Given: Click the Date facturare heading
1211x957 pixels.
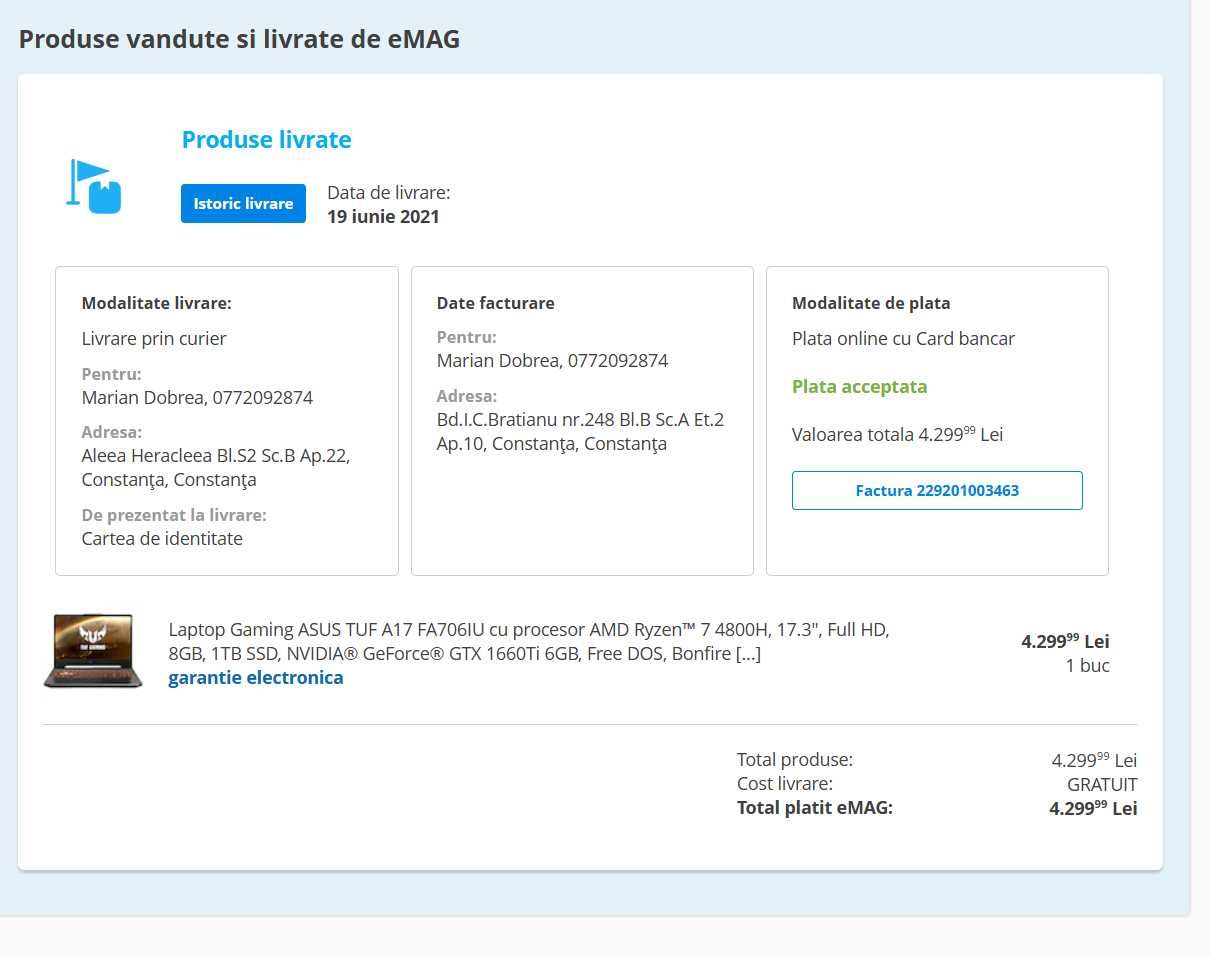Looking at the screenshot, I should click(x=495, y=303).
